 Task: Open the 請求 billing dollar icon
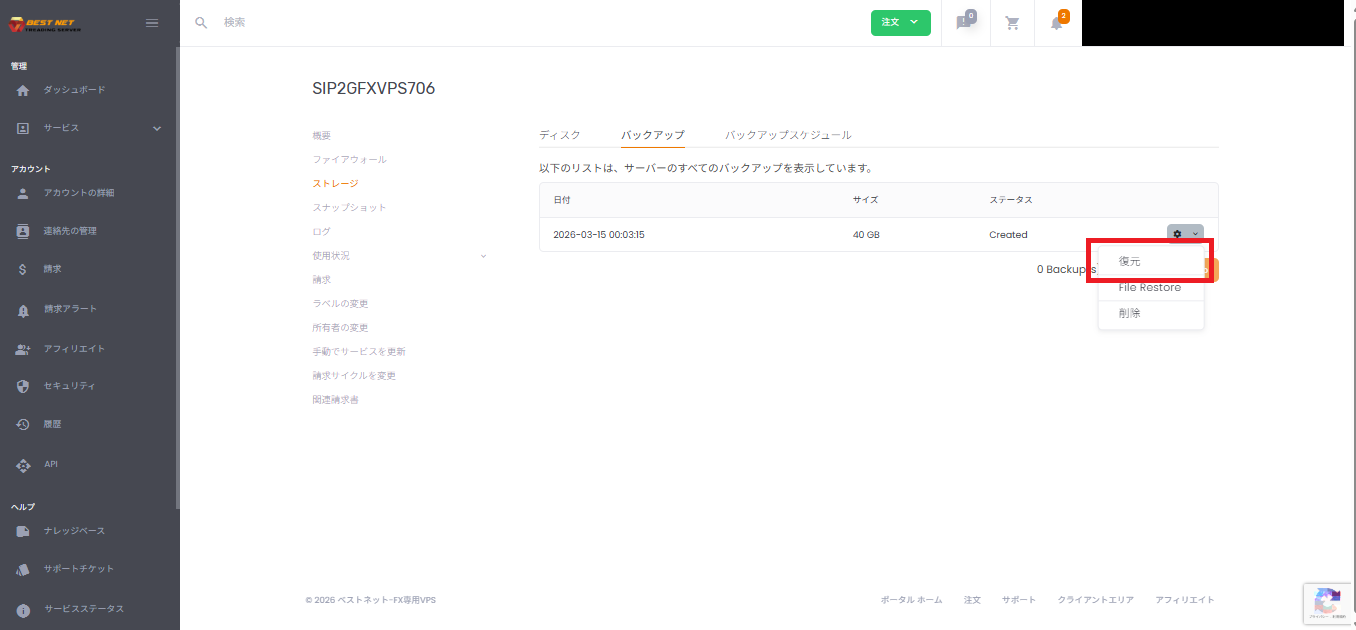tap(22, 269)
